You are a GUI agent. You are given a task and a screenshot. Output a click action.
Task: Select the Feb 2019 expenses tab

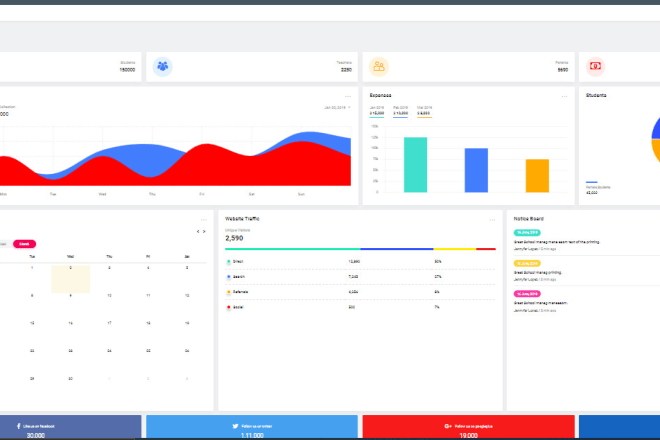(399, 110)
